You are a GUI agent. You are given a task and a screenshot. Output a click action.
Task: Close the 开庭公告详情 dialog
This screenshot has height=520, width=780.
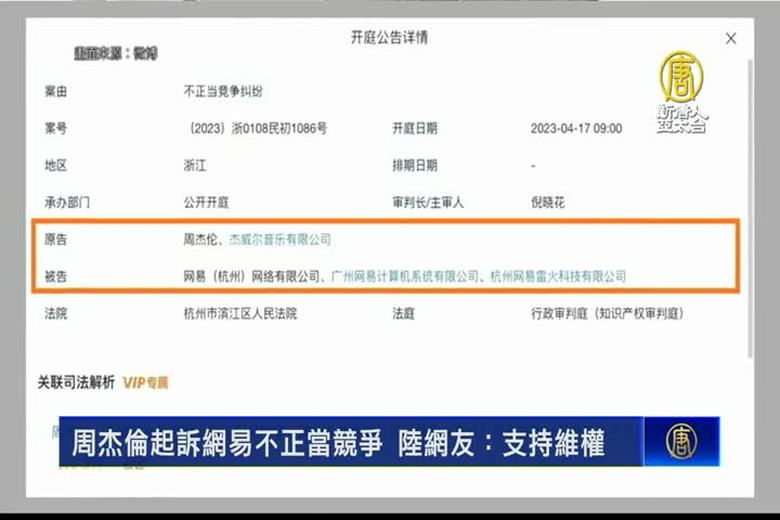point(730,39)
